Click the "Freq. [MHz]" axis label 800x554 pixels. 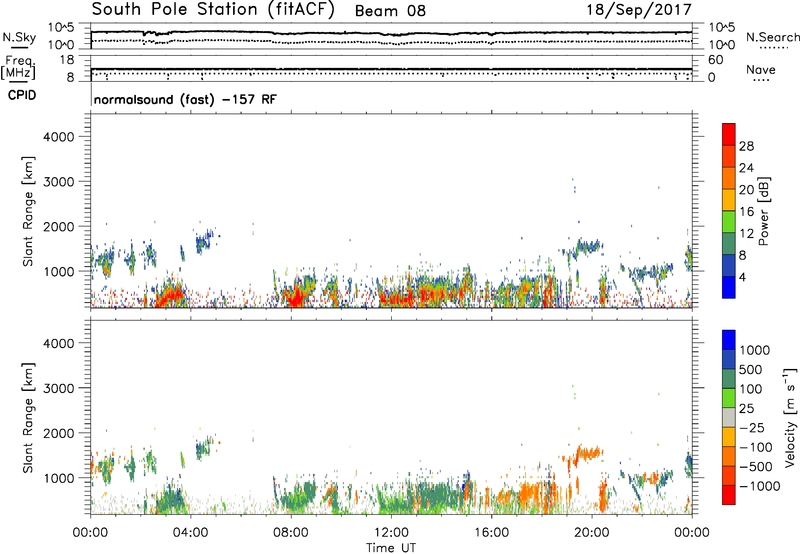click(18, 68)
